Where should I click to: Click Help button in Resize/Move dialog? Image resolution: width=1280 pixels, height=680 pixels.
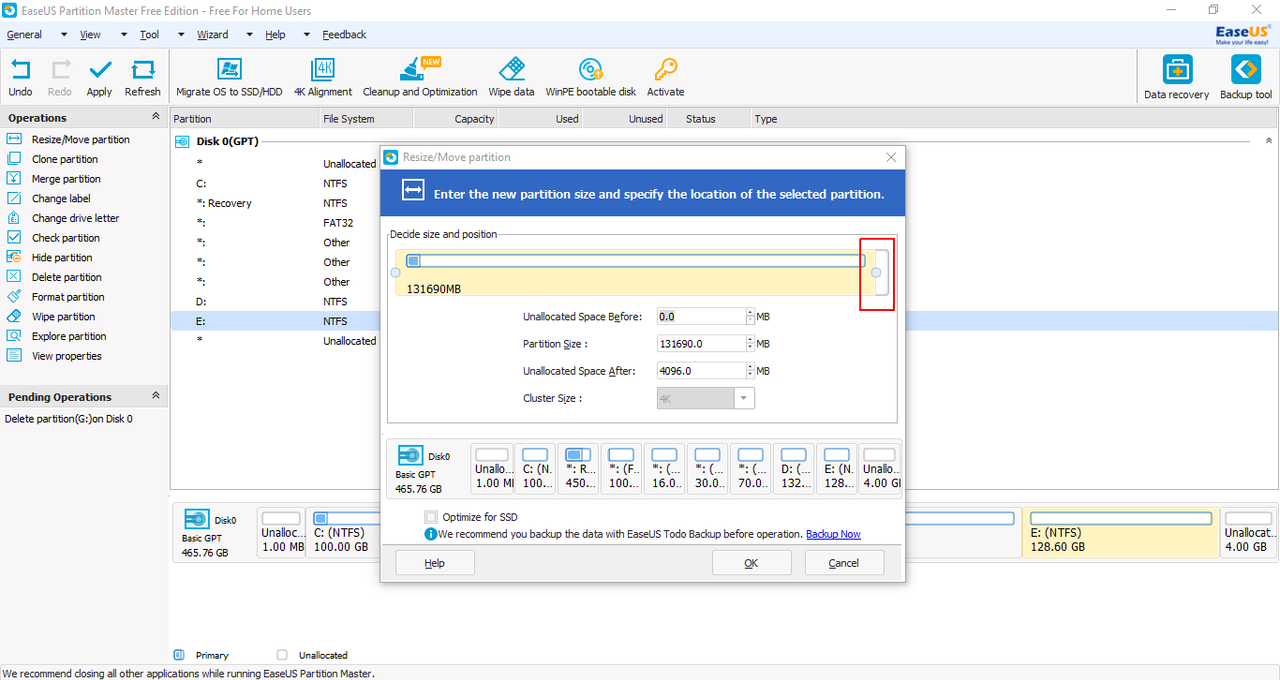(435, 563)
